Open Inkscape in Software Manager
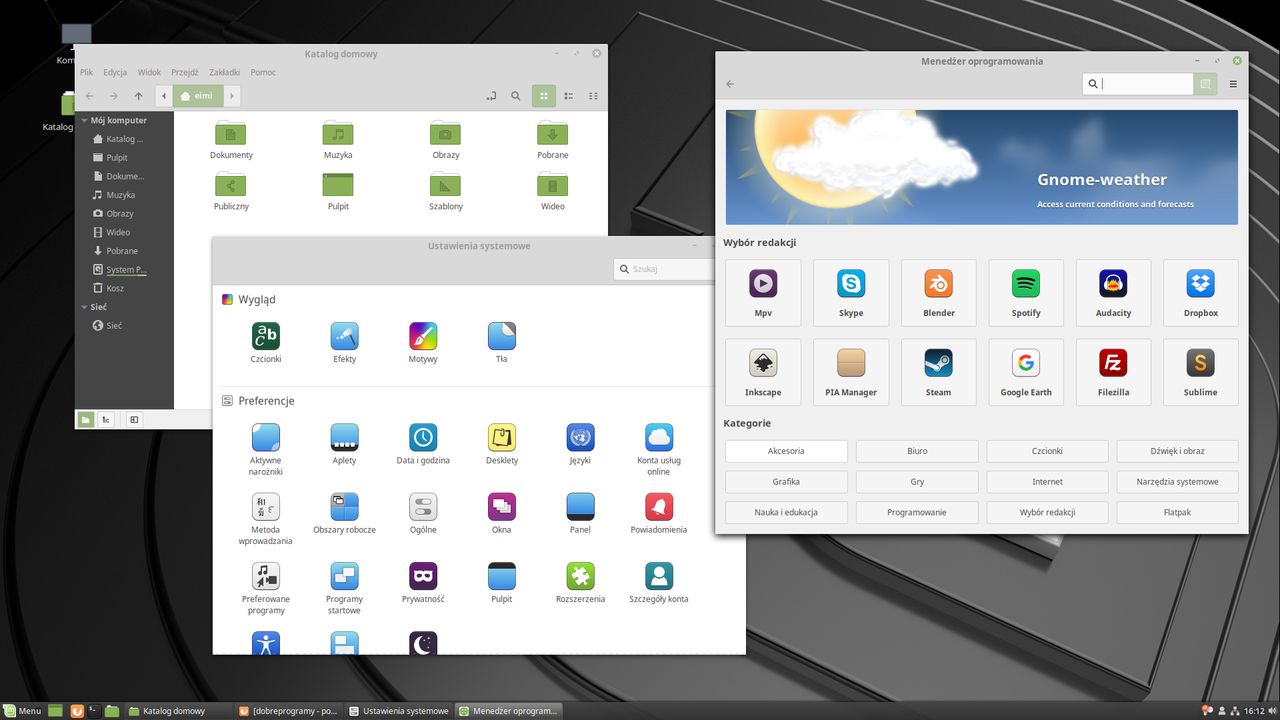Image resolution: width=1280 pixels, height=720 pixels. 763,372
